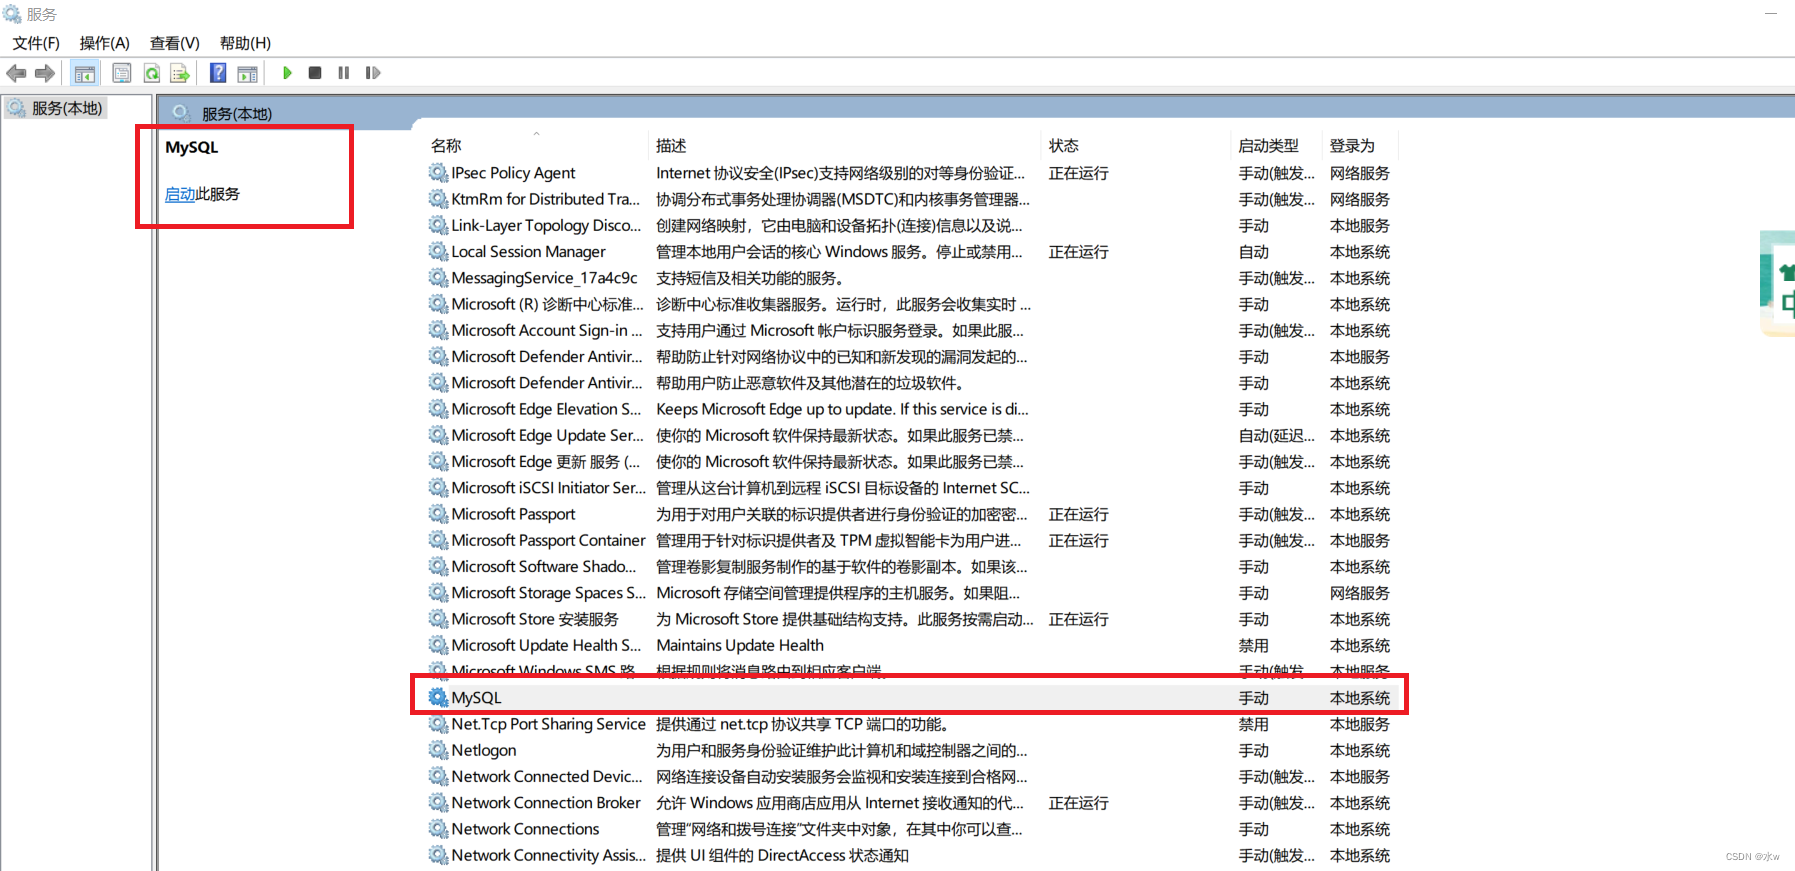
Task: Click the Stop service square icon
Action: point(315,73)
